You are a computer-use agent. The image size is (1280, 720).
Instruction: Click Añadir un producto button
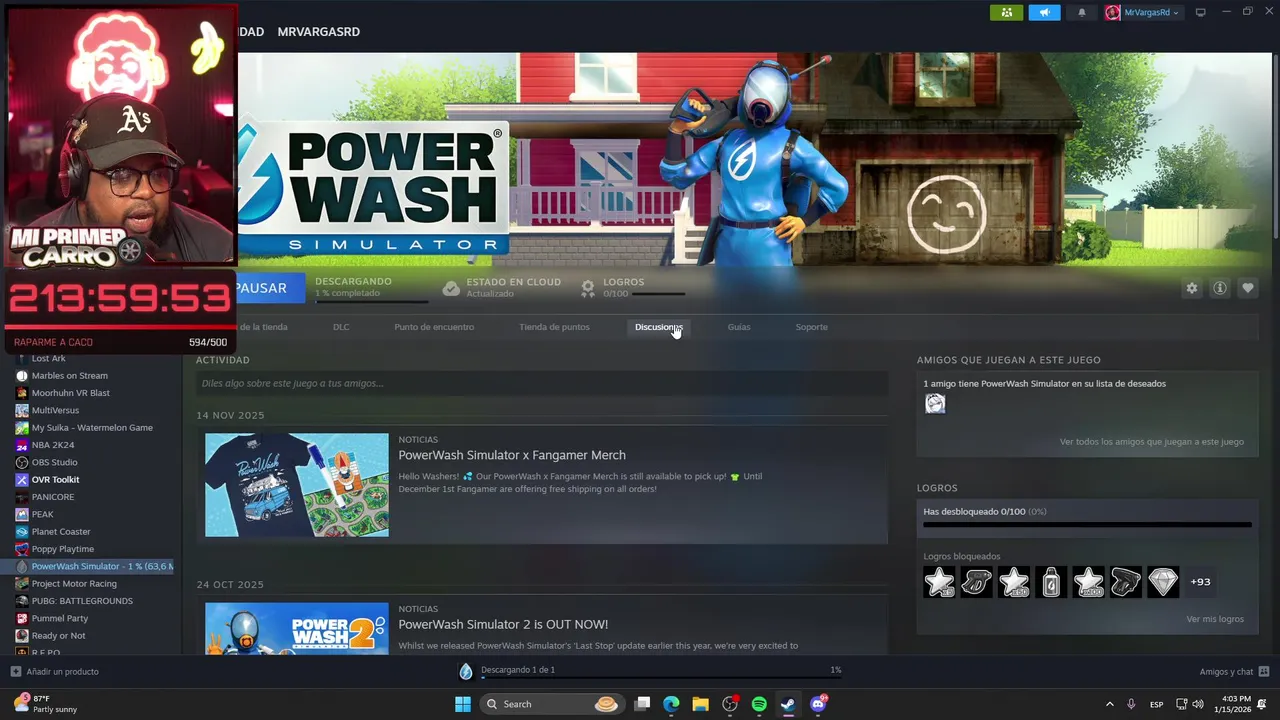point(54,671)
